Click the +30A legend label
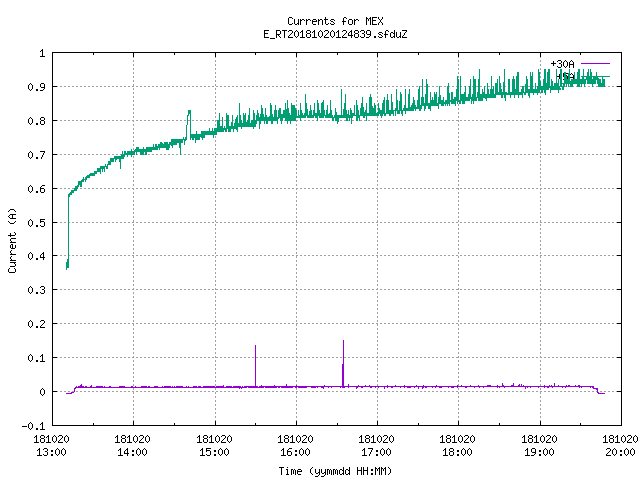The height and width of the screenshot is (480, 640). click(562, 64)
